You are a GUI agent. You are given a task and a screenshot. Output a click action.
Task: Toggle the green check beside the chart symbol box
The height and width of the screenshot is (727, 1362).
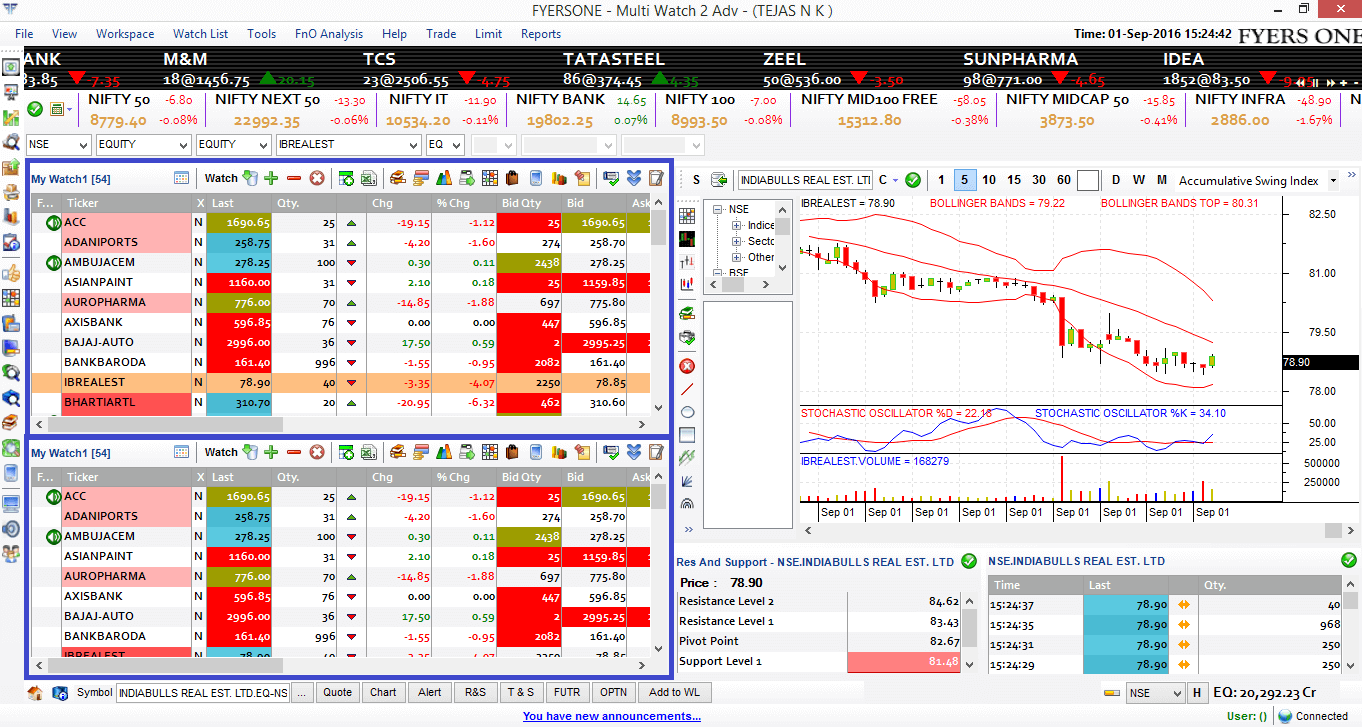coord(911,180)
